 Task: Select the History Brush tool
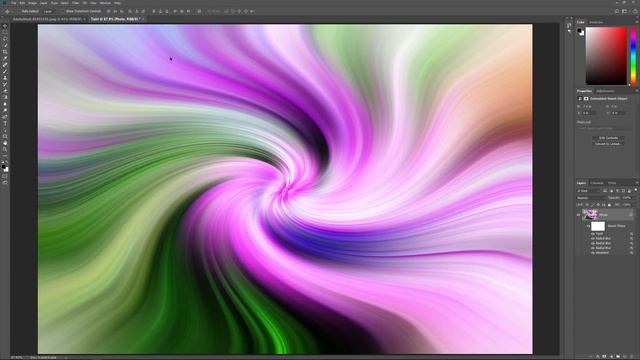(5, 84)
